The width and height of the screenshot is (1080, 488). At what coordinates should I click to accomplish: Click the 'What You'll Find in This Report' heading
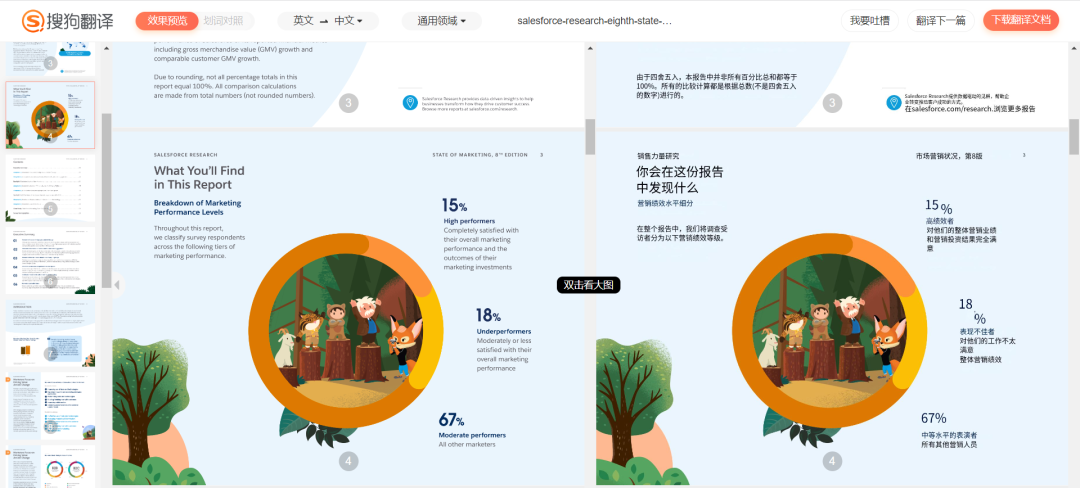tap(199, 178)
